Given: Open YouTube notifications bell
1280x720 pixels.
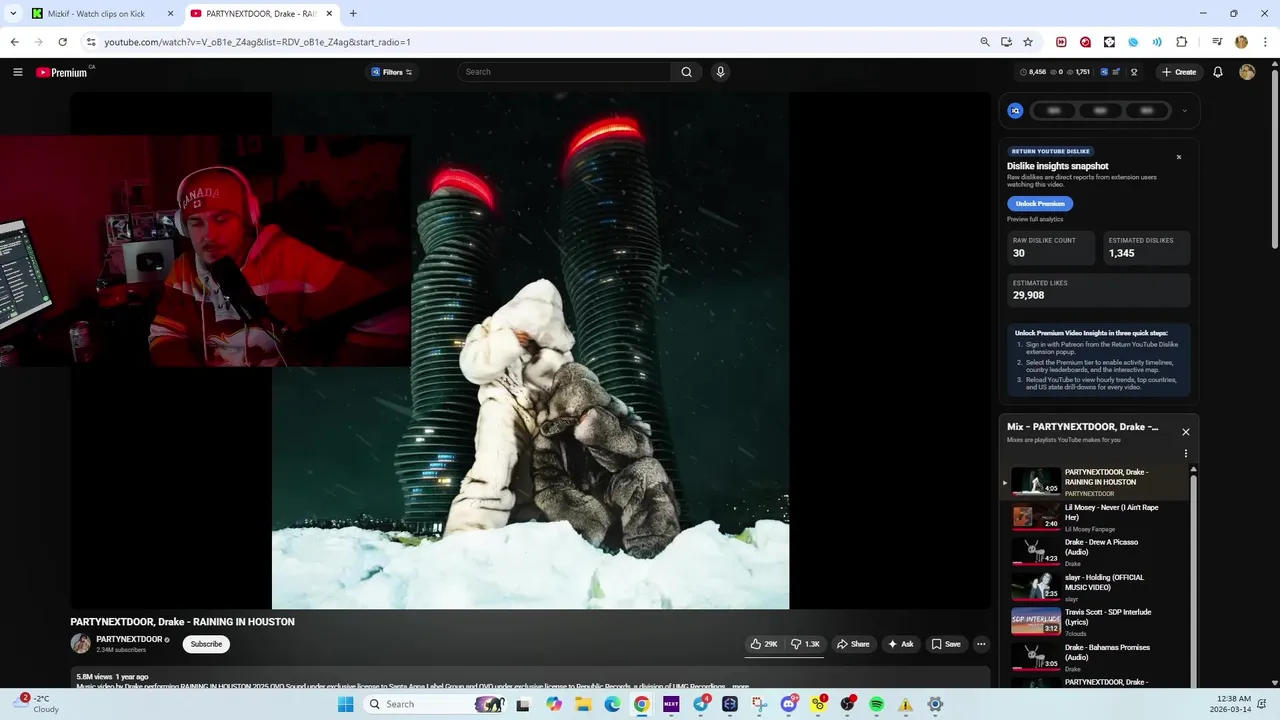Looking at the screenshot, I should point(1218,72).
